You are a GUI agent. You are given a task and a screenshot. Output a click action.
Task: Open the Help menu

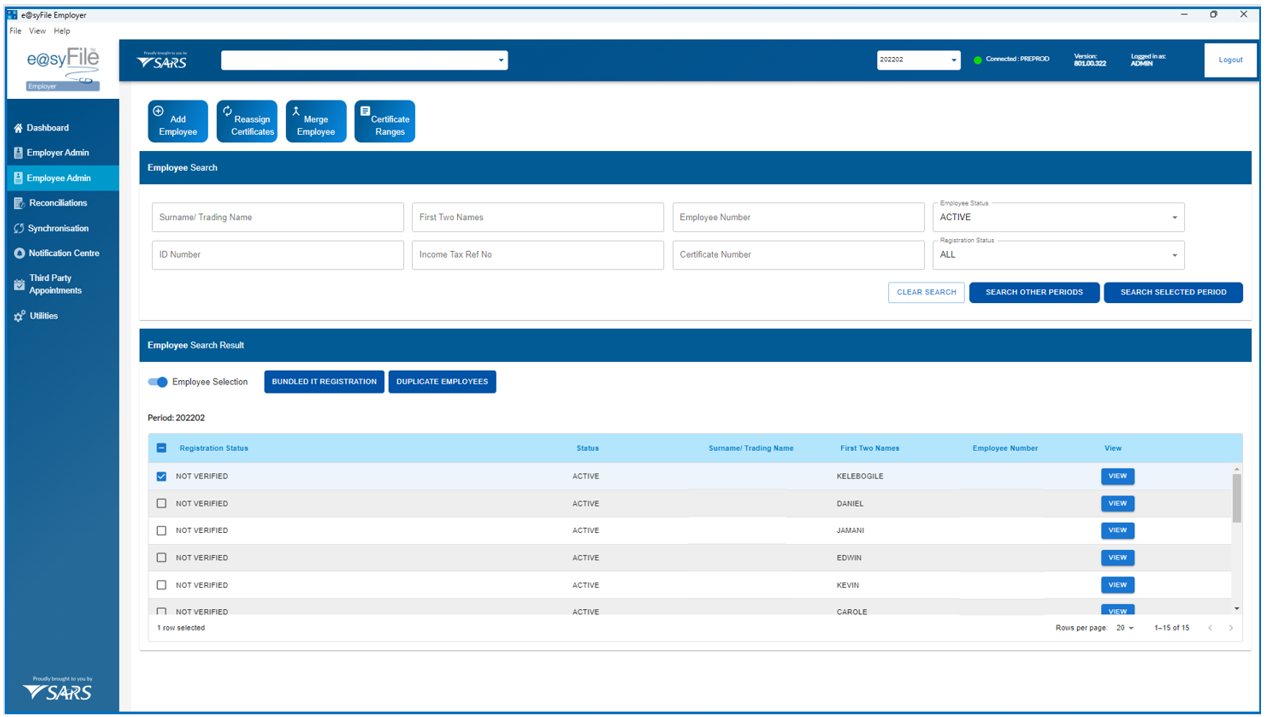62,31
